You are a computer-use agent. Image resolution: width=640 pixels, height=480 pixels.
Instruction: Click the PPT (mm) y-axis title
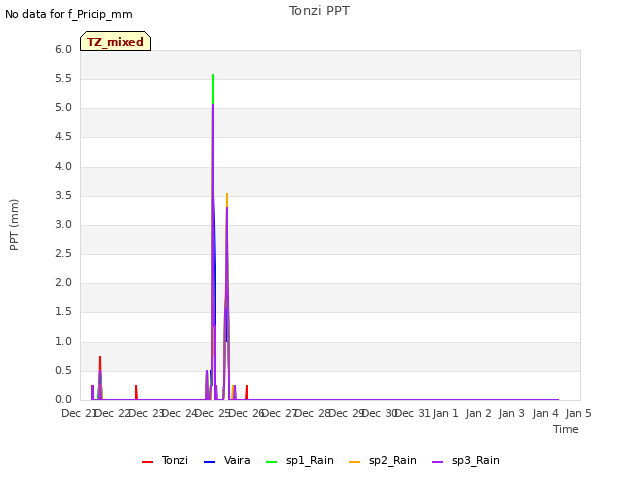14,224
